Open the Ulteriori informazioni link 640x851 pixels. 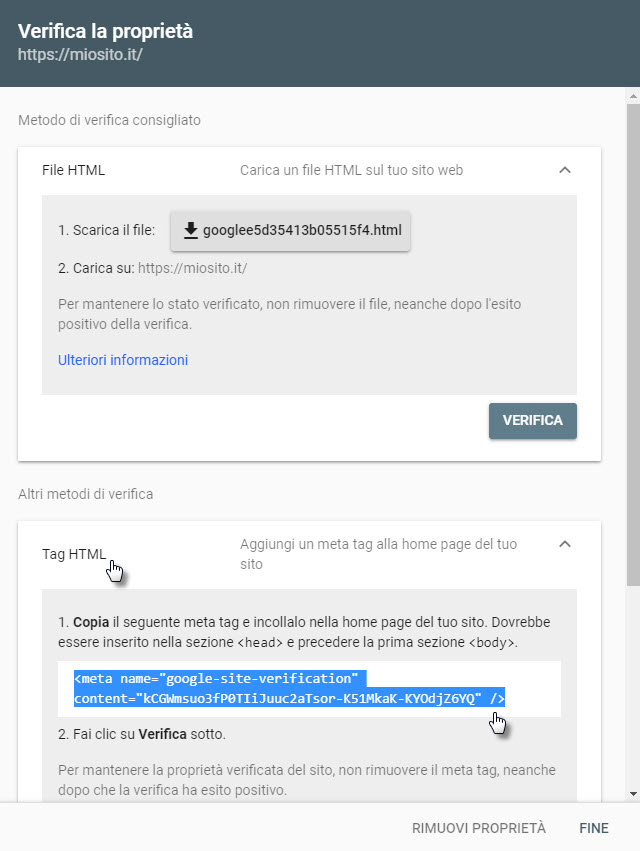123,360
